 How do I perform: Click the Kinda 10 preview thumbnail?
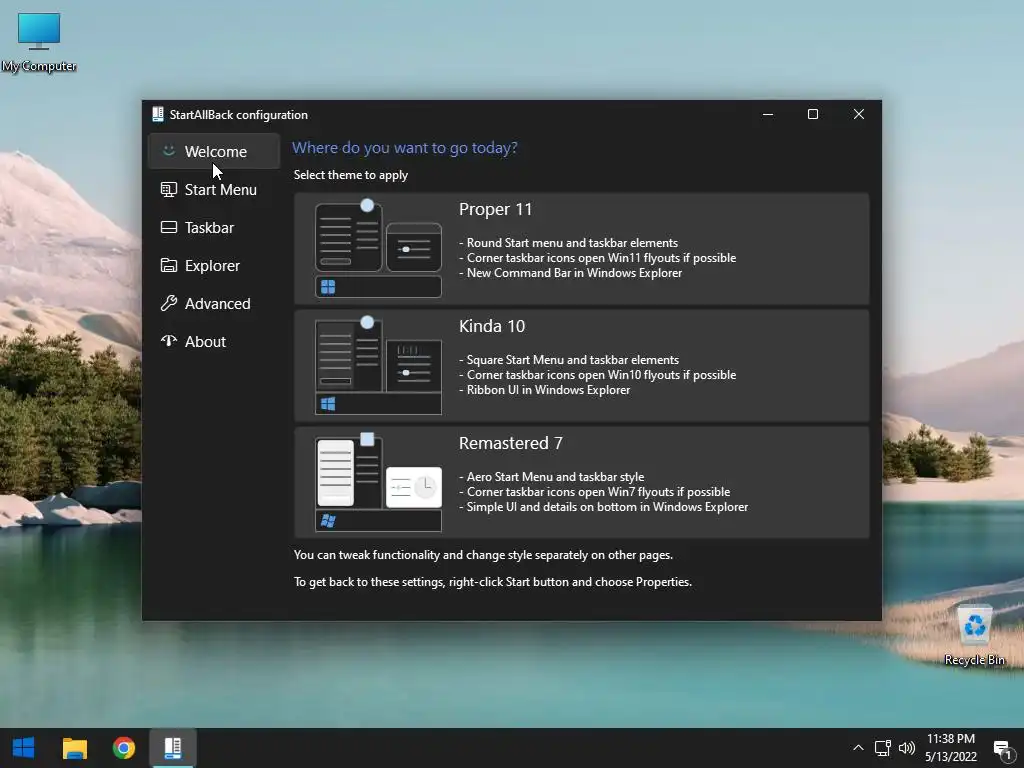pos(378,366)
